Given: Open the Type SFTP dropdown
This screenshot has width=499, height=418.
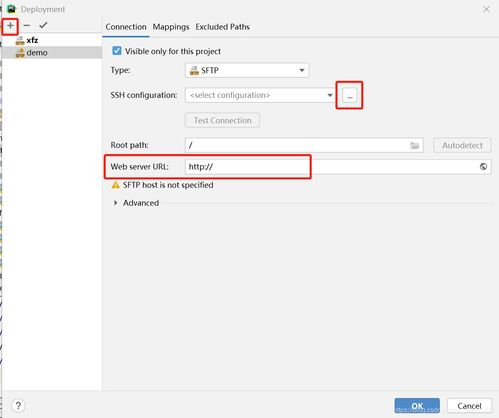Looking at the screenshot, I should 247,70.
